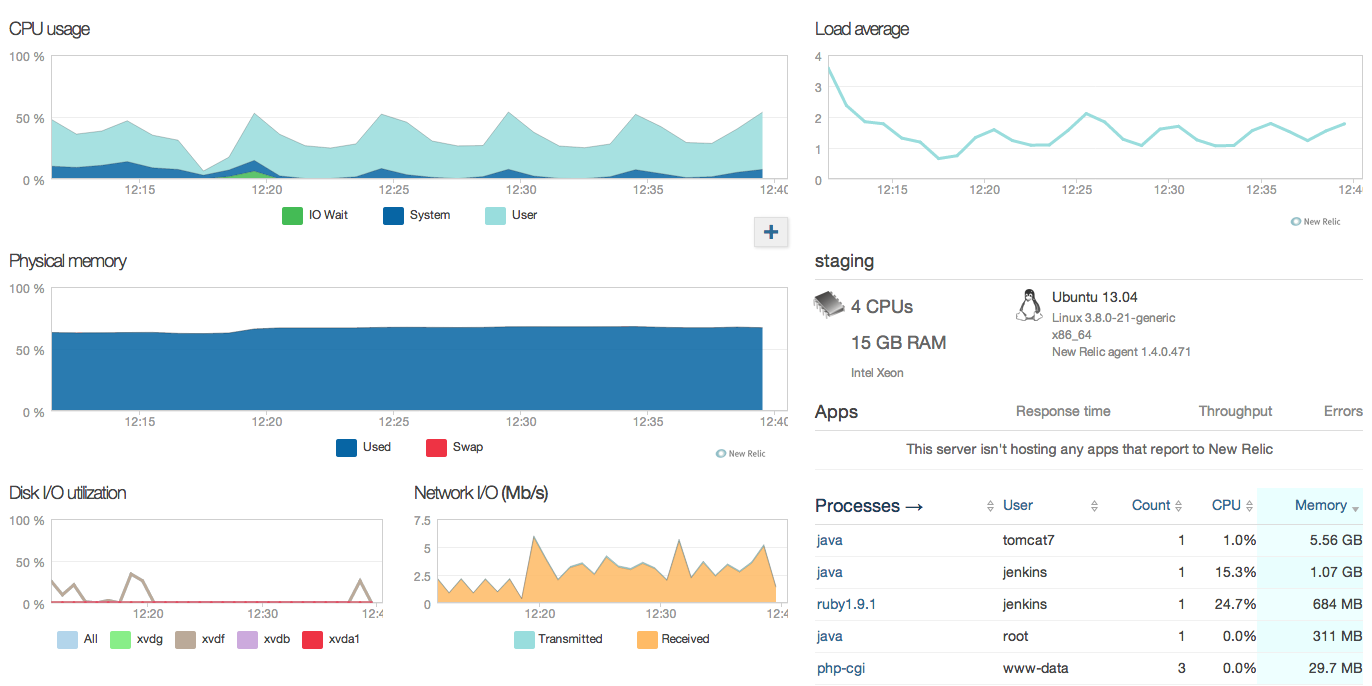Click the staging server name heading
This screenshot has width=1372, height=686.
coord(844,262)
